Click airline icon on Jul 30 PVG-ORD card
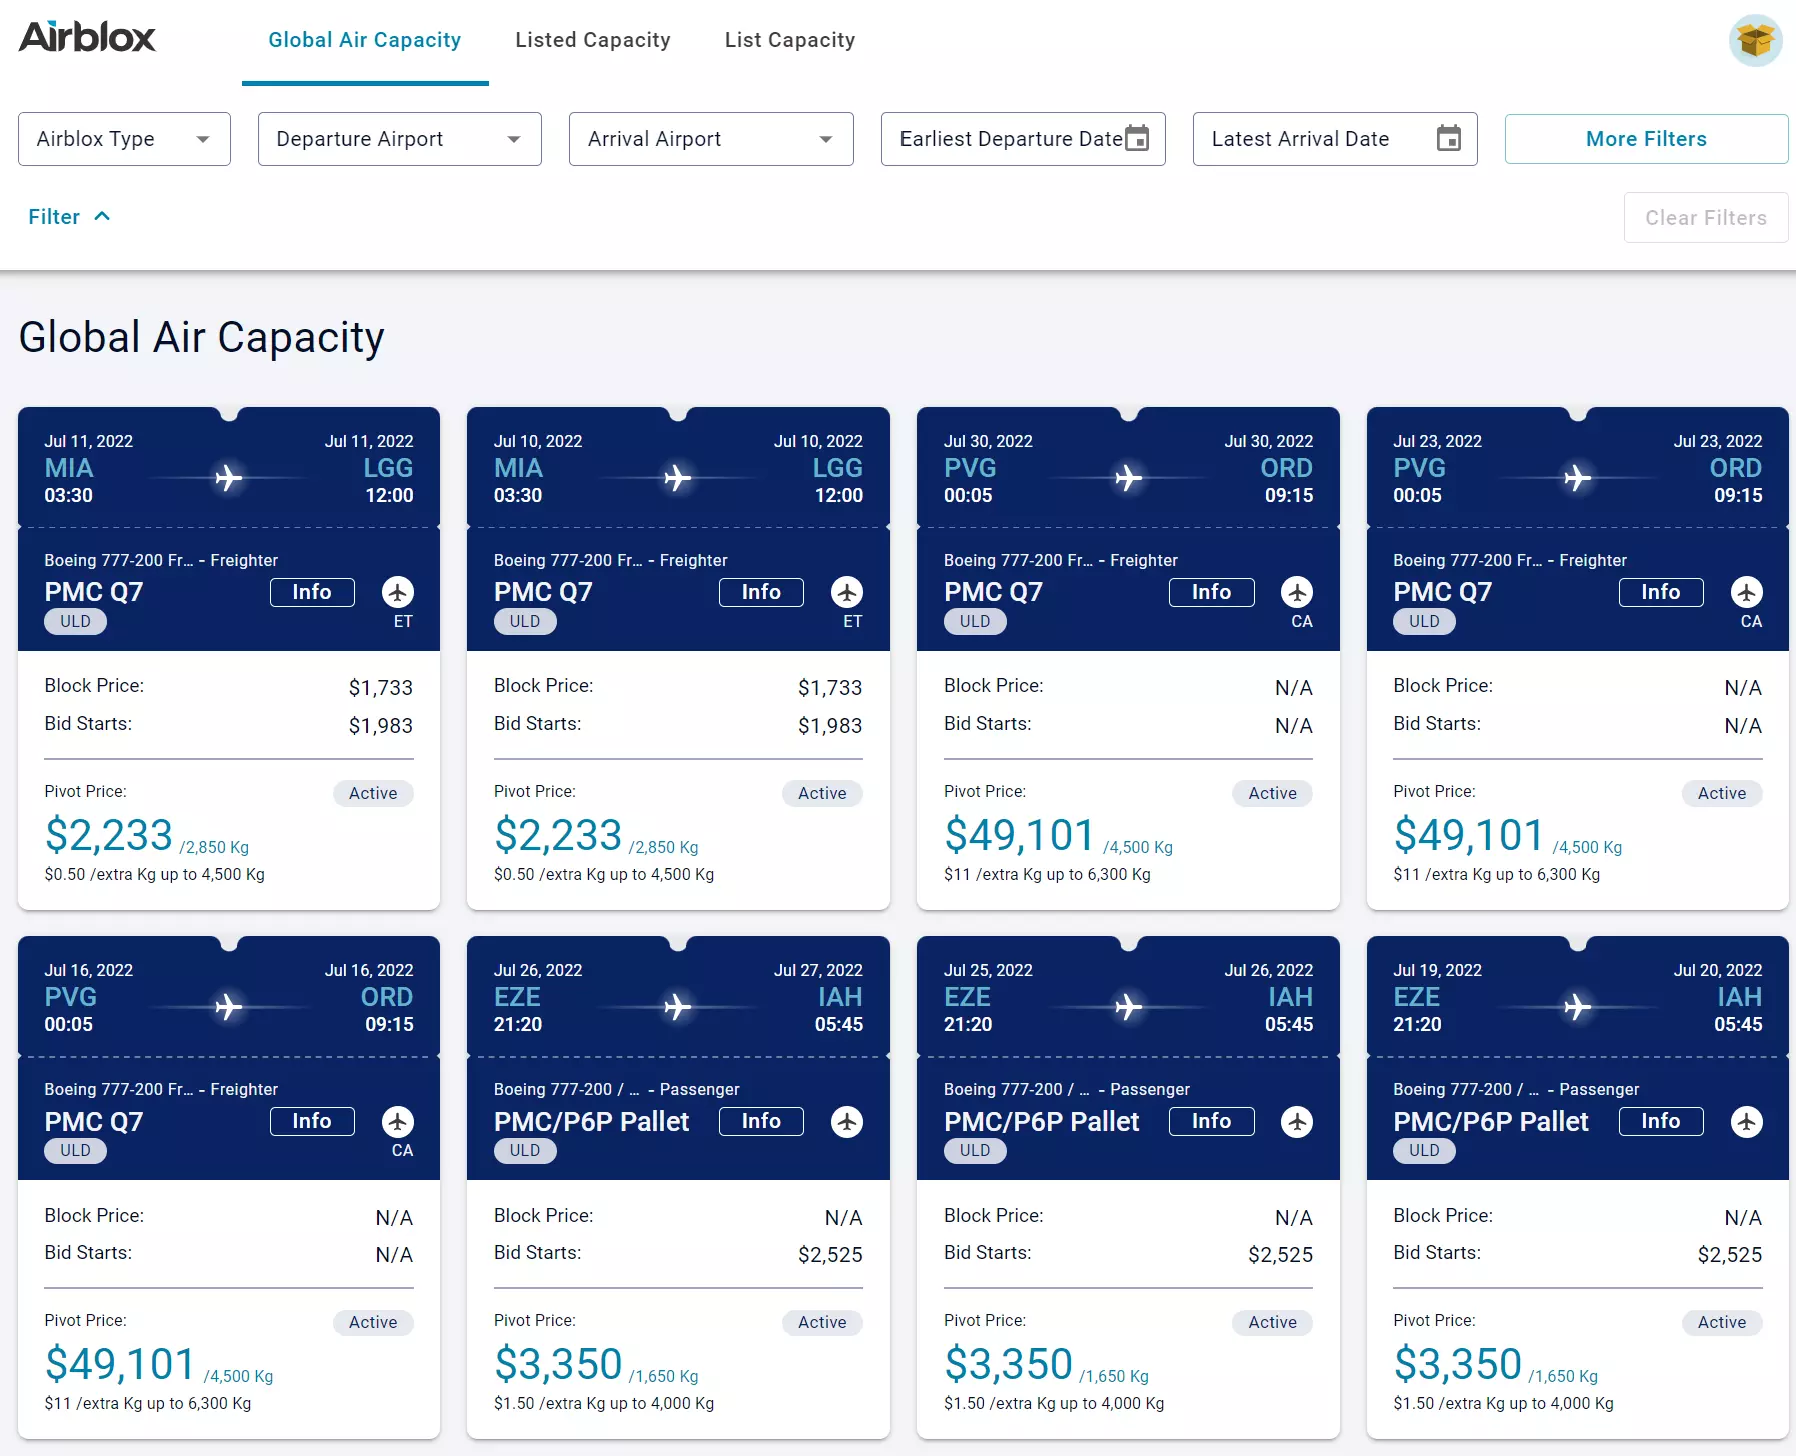Image resolution: width=1796 pixels, height=1456 pixels. [x=1297, y=592]
